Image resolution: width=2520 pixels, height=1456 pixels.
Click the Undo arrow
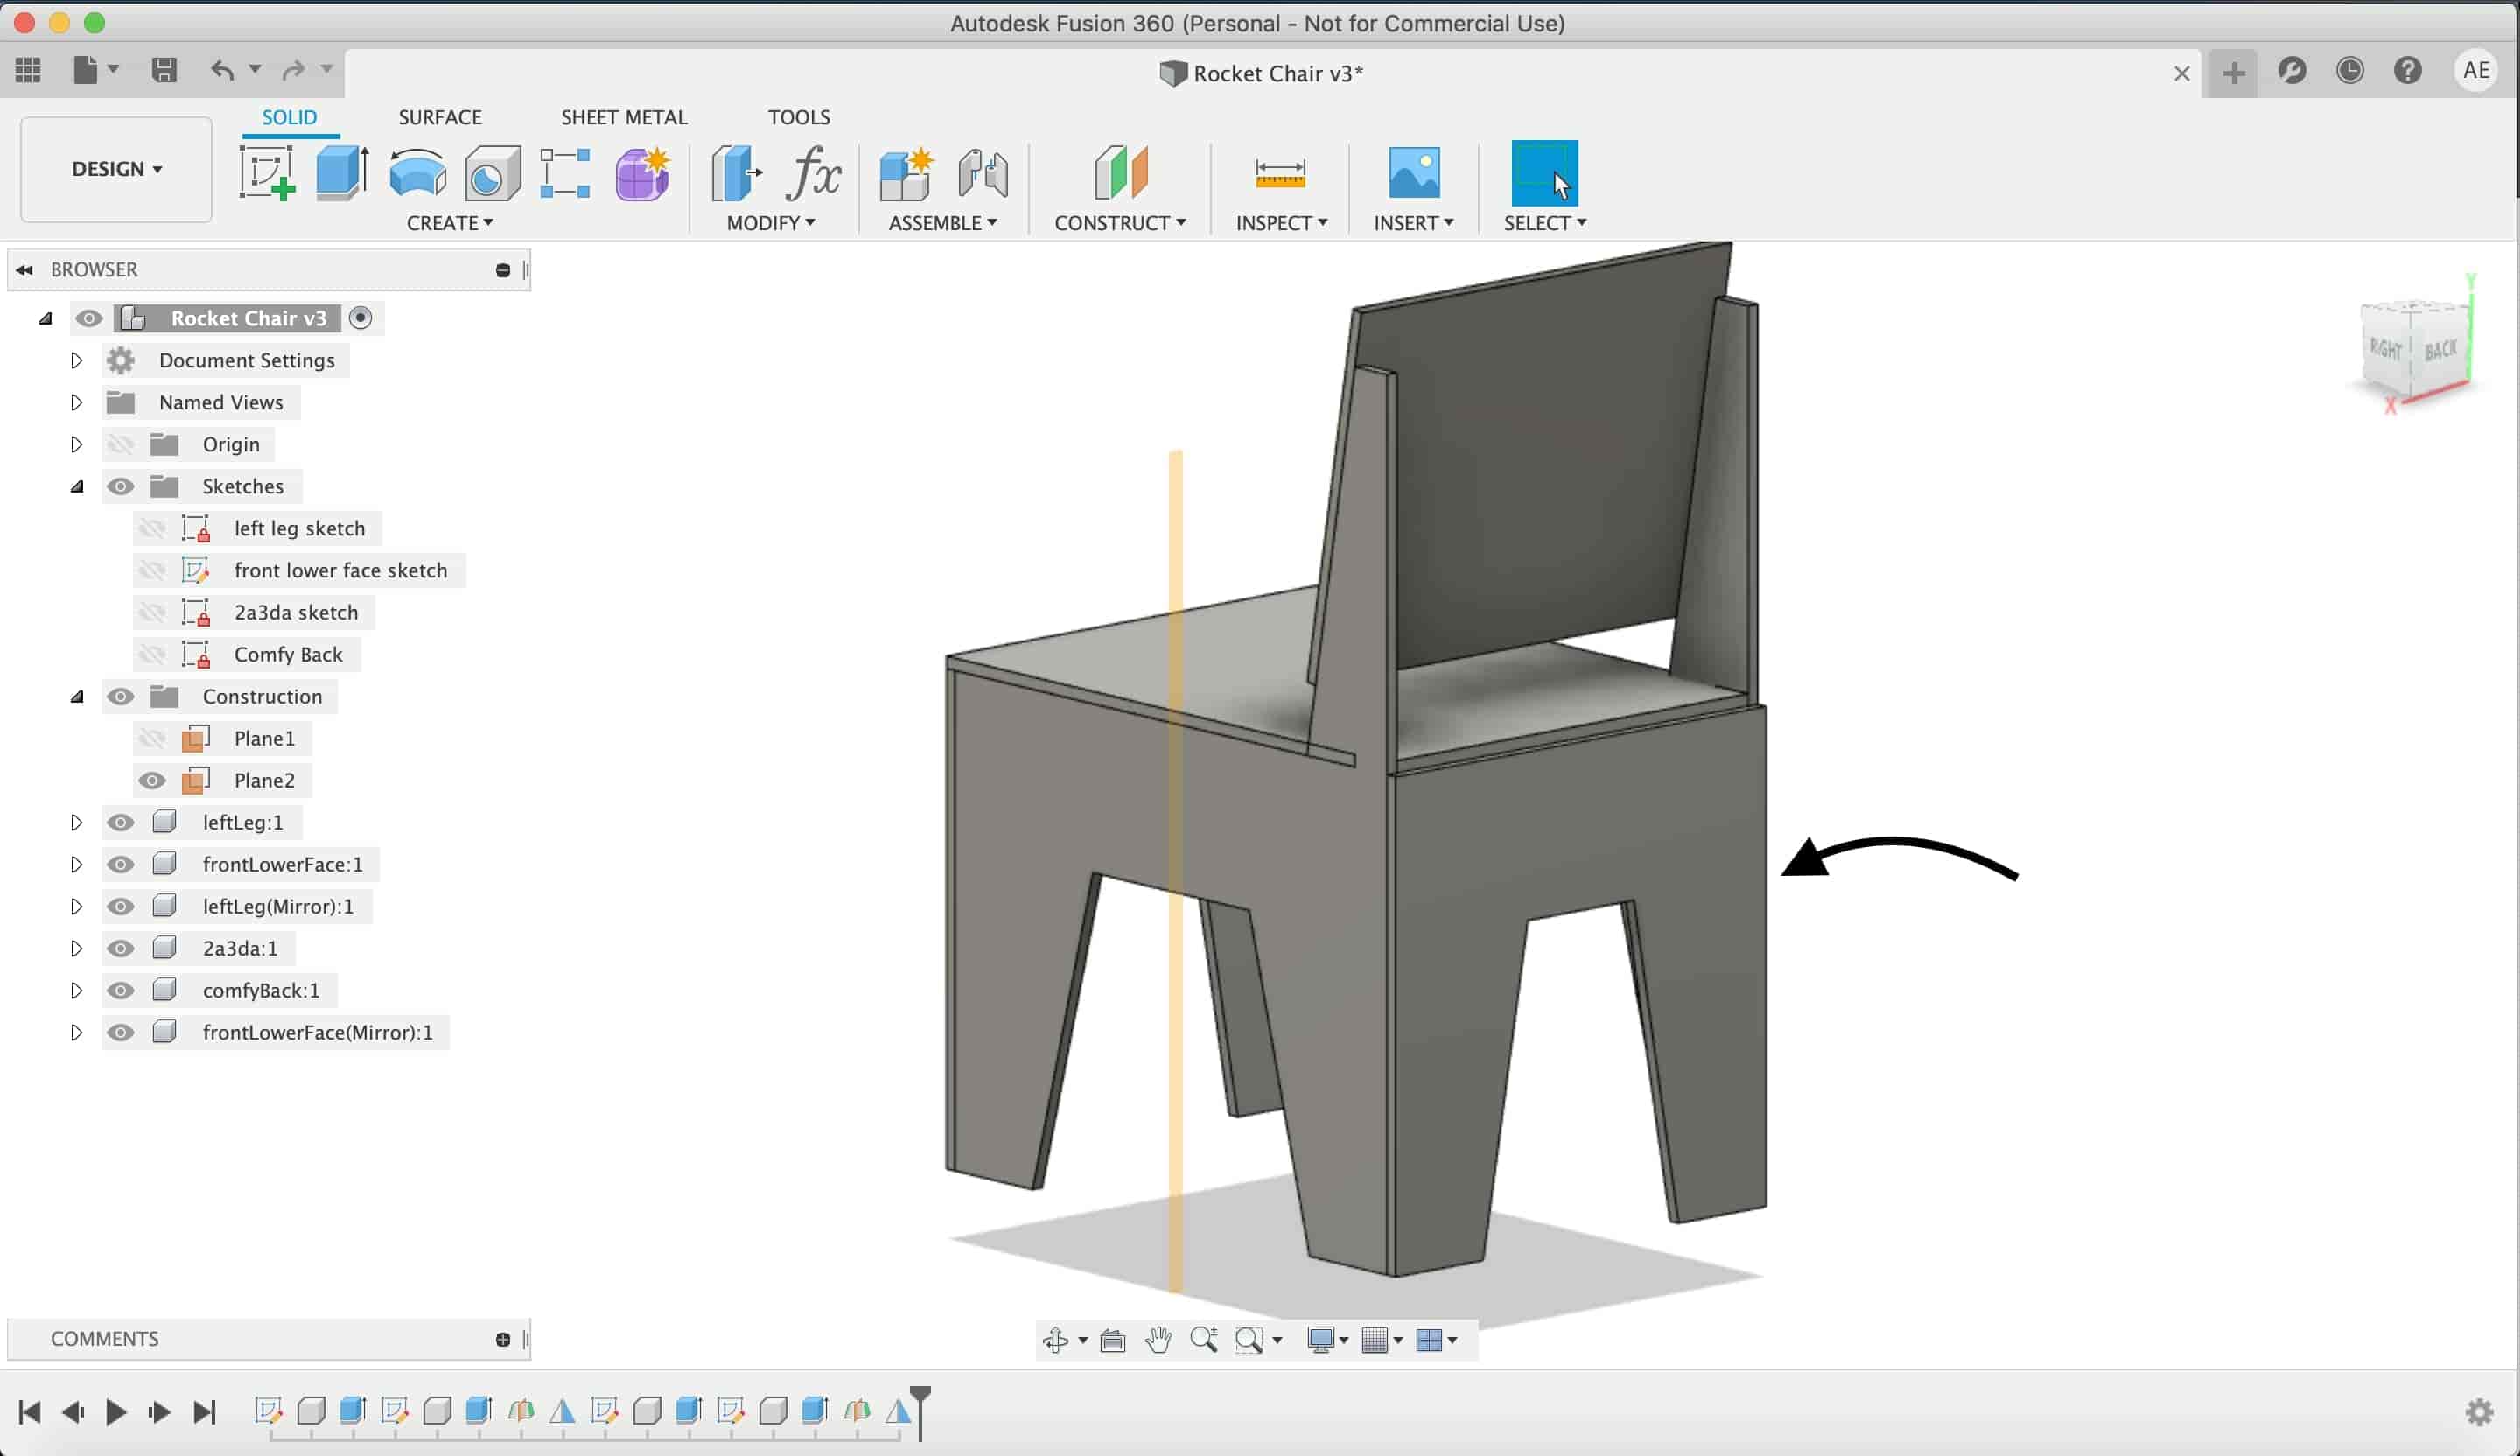pos(222,69)
